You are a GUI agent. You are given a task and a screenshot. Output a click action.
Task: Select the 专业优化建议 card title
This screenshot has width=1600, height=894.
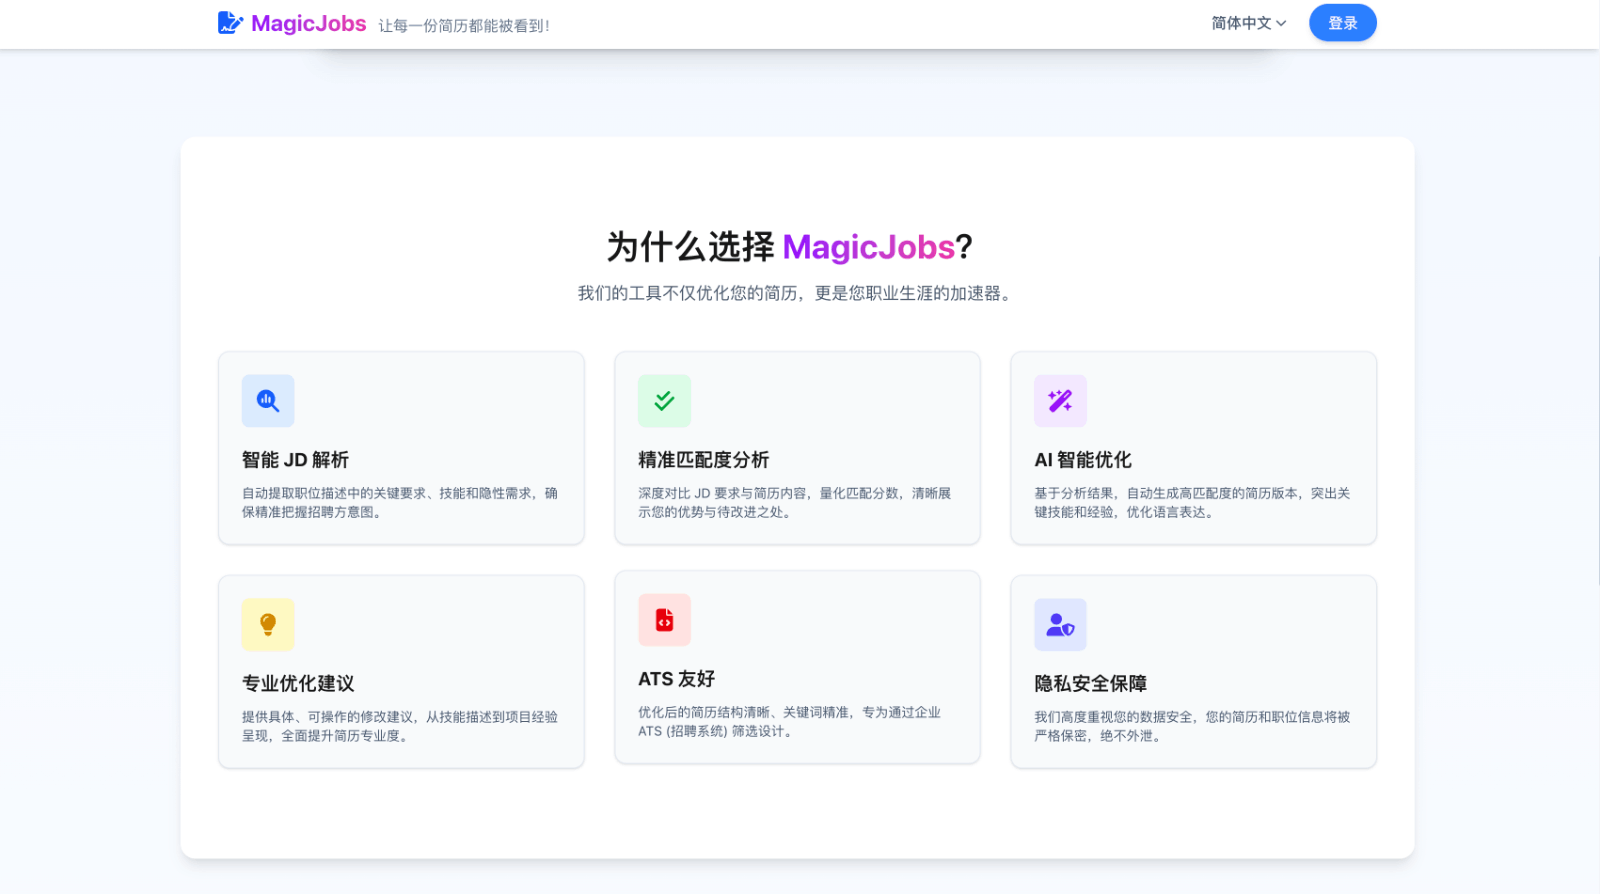[298, 684]
